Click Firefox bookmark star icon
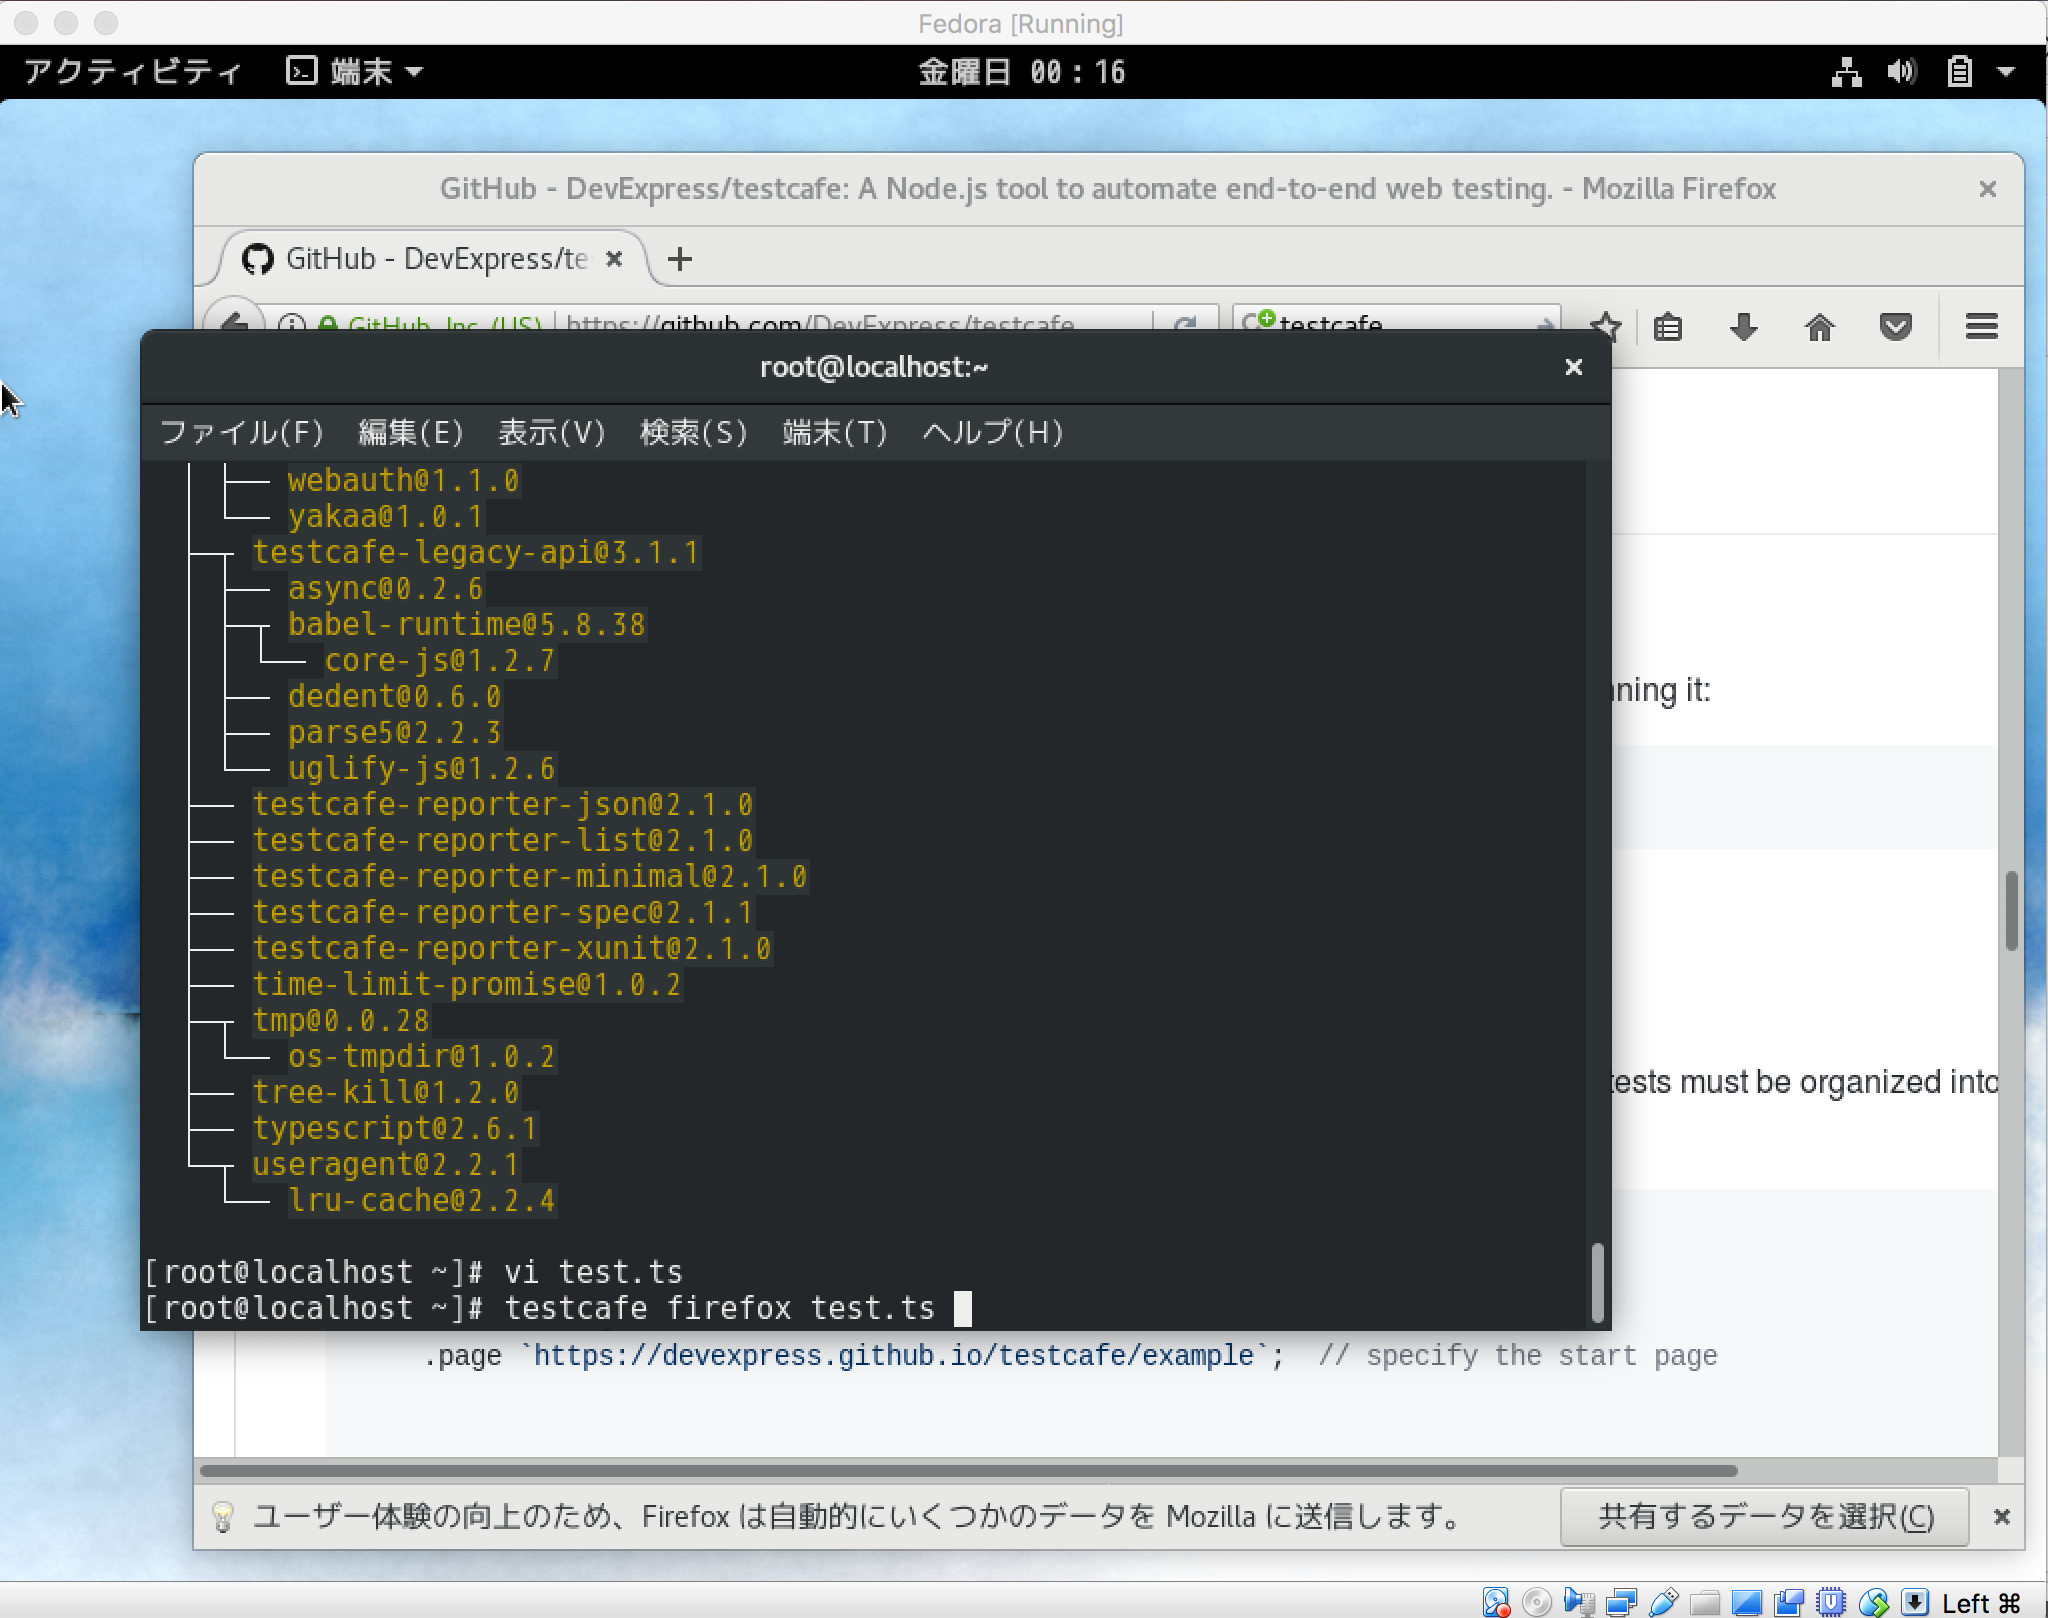Screen dimensions: 2048x1618 (x=1606, y=324)
